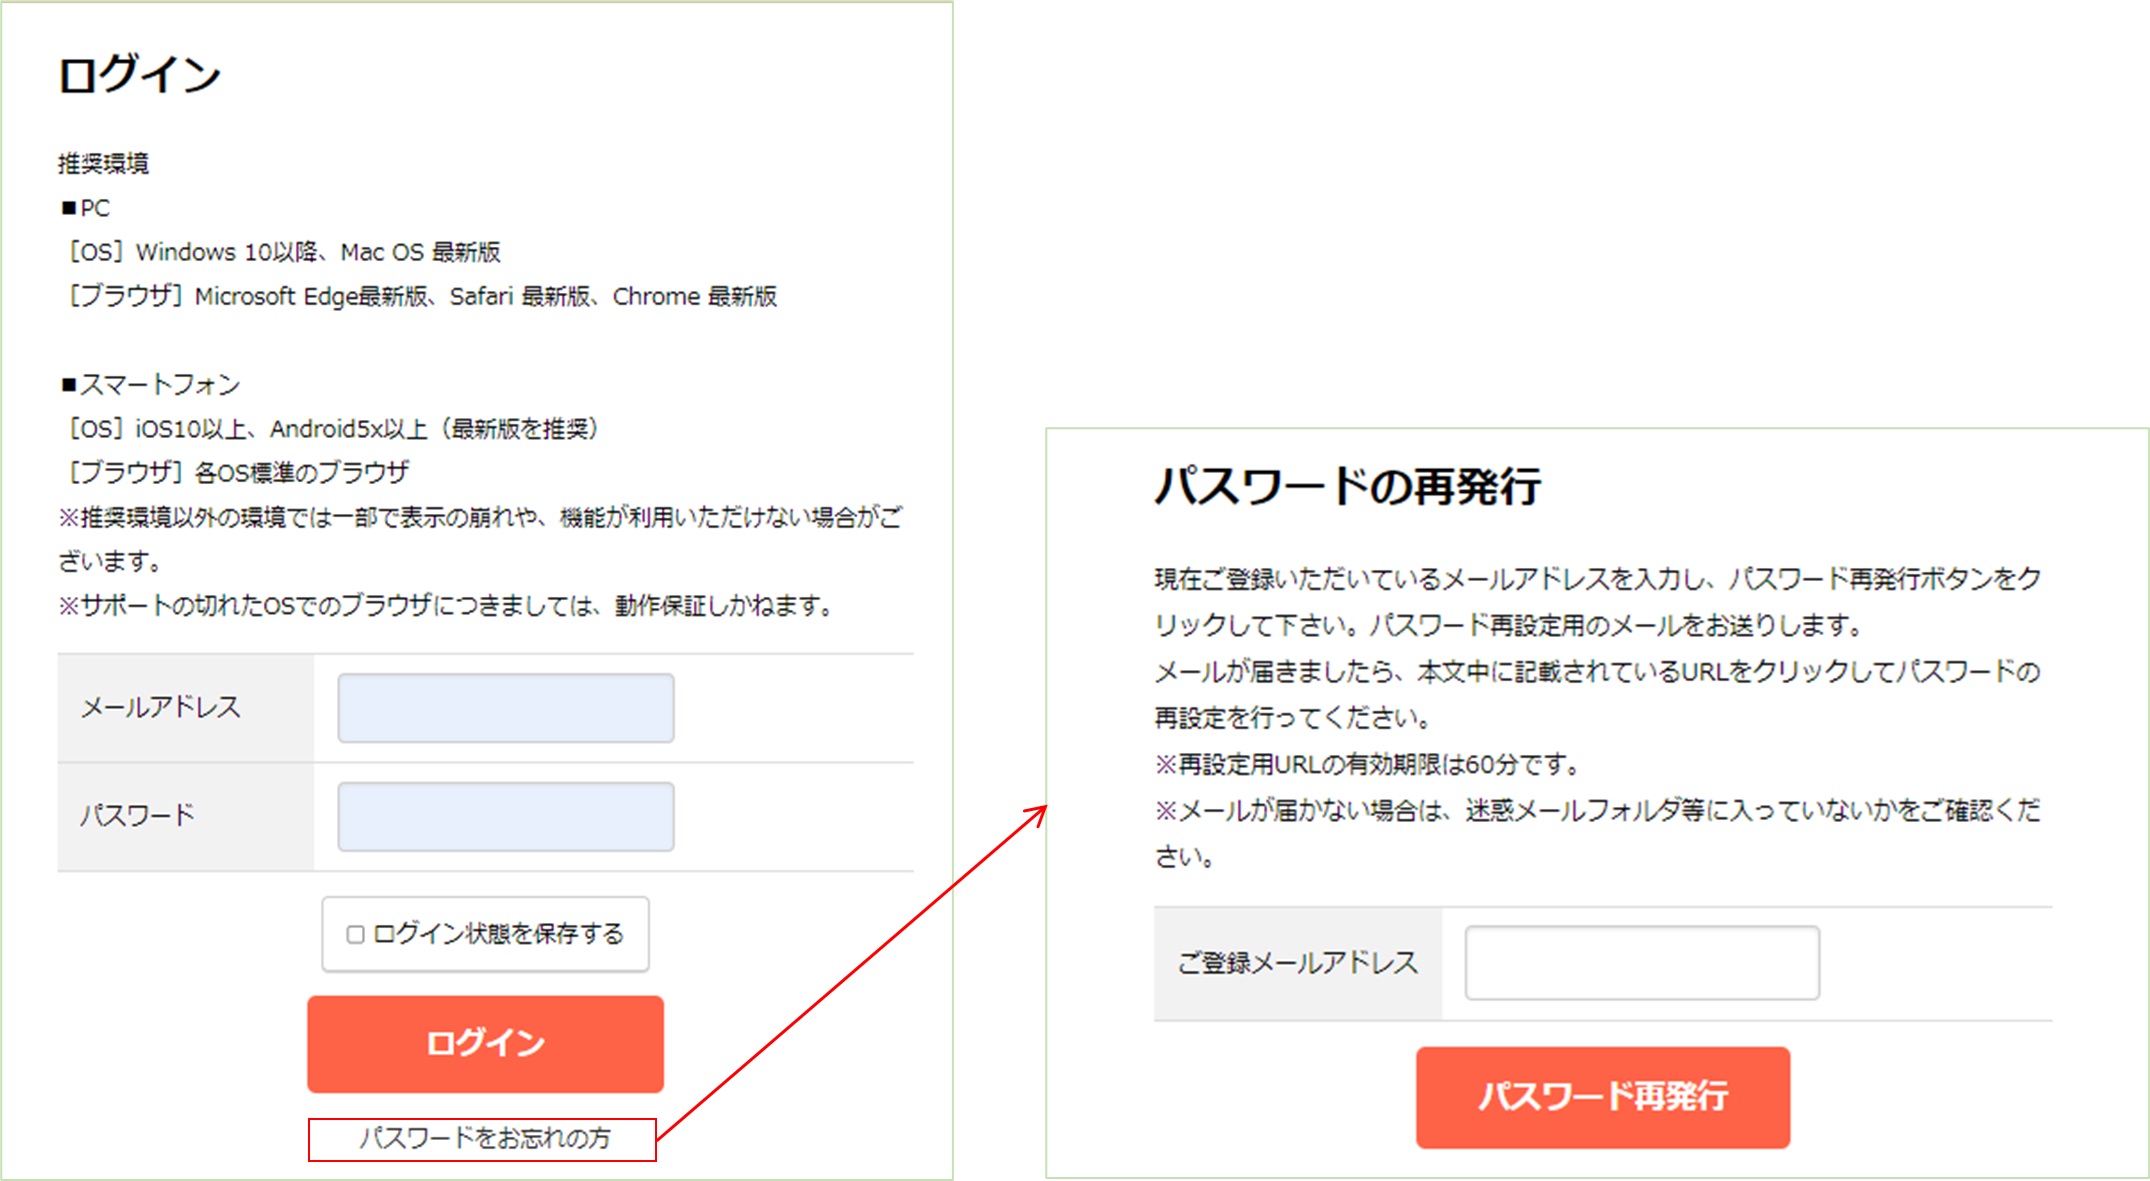
Task: Click the メールアドレス field label
Action: tap(161, 708)
